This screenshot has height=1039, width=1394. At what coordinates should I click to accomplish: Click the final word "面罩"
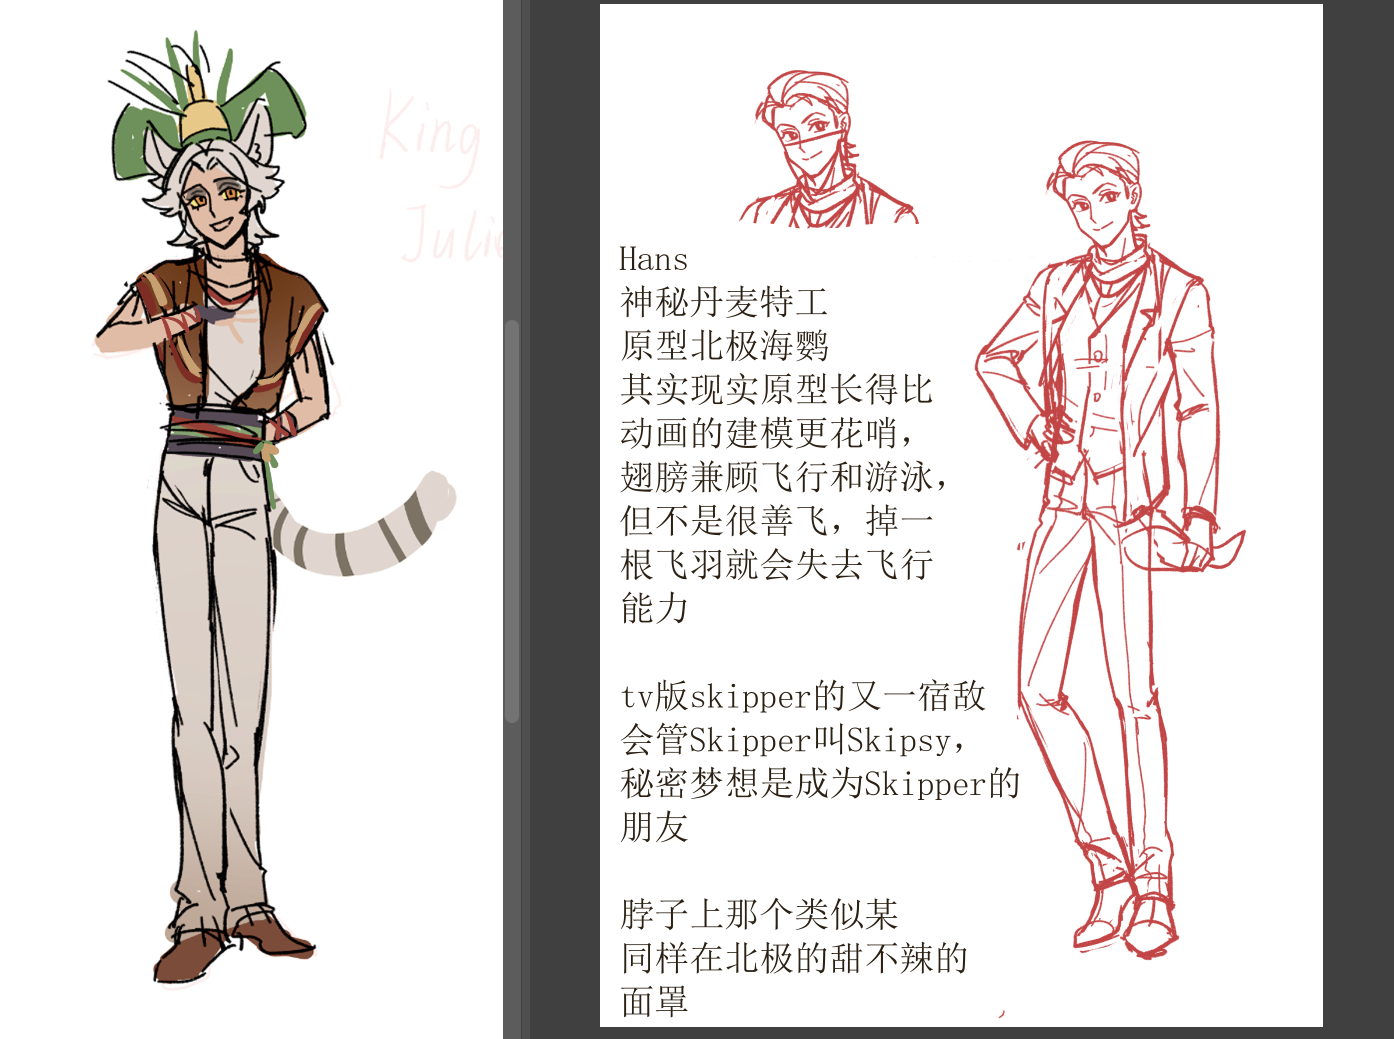tap(654, 1002)
